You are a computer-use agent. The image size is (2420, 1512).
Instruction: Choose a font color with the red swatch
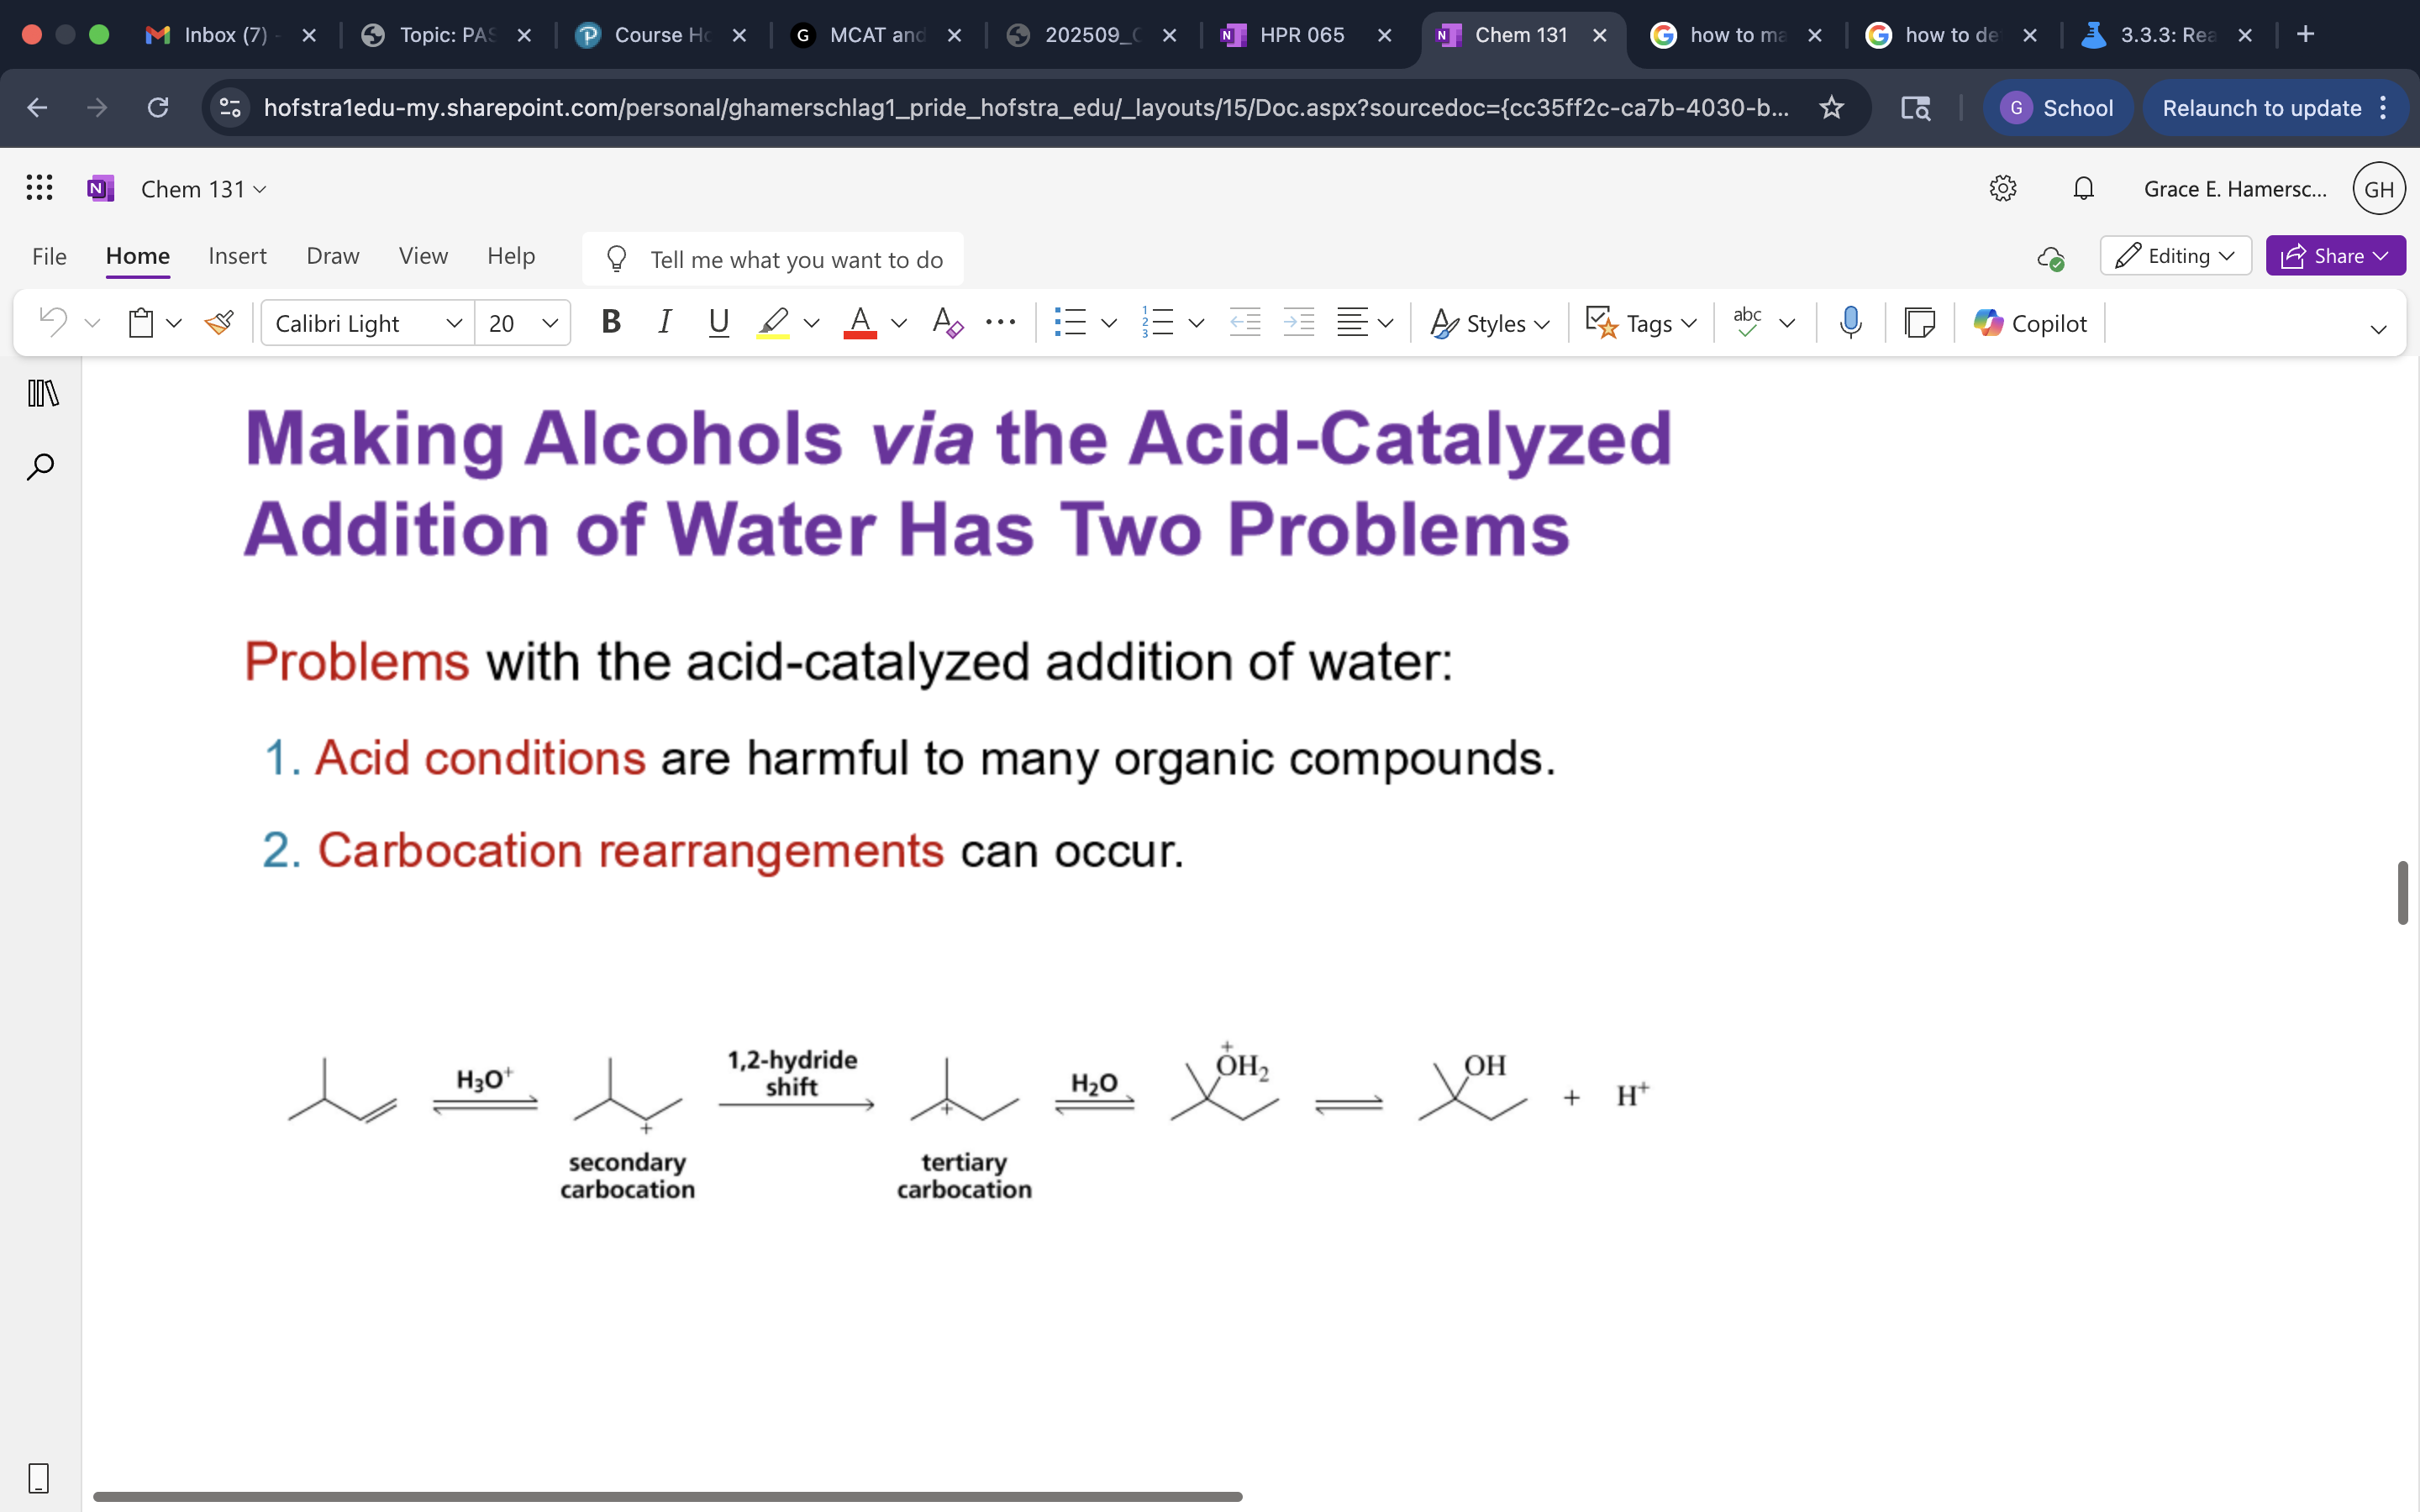(860, 322)
